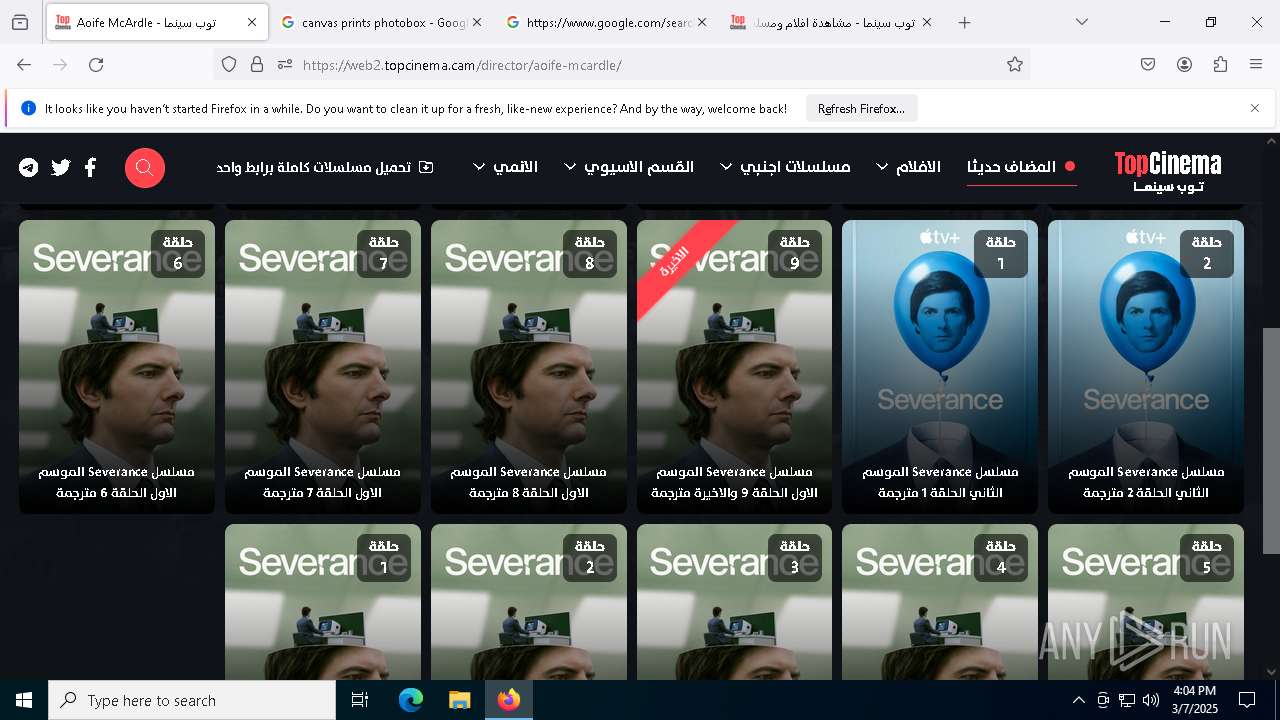Screen dimensions: 1280x720
Task: Open Windows Start menu
Action: (x=24, y=700)
